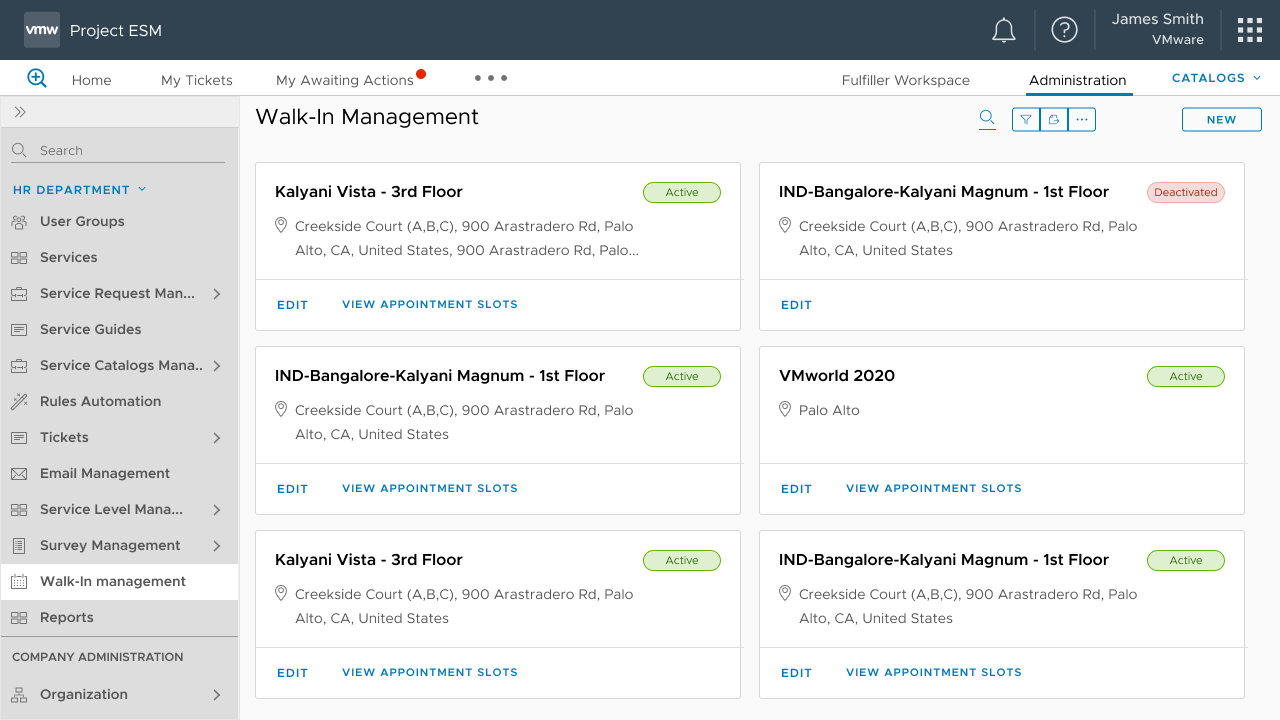Click the sidebar Search input field
Viewport: 1280px width, 720px height.
tap(128, 151)
